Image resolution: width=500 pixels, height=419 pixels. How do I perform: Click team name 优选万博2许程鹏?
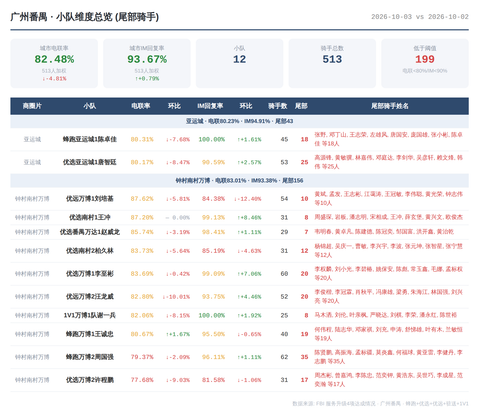(x=89, y=380)
